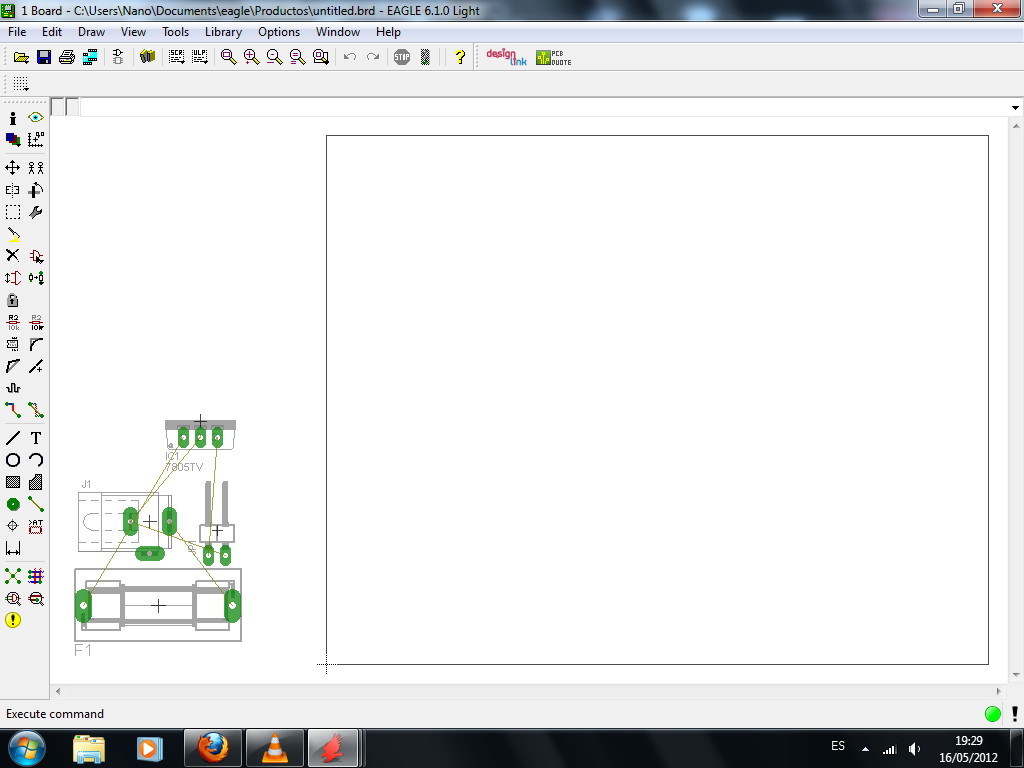The image size is (1024, 768).
Task: Run the Ratsnest tool
Action: coord(12,576)
